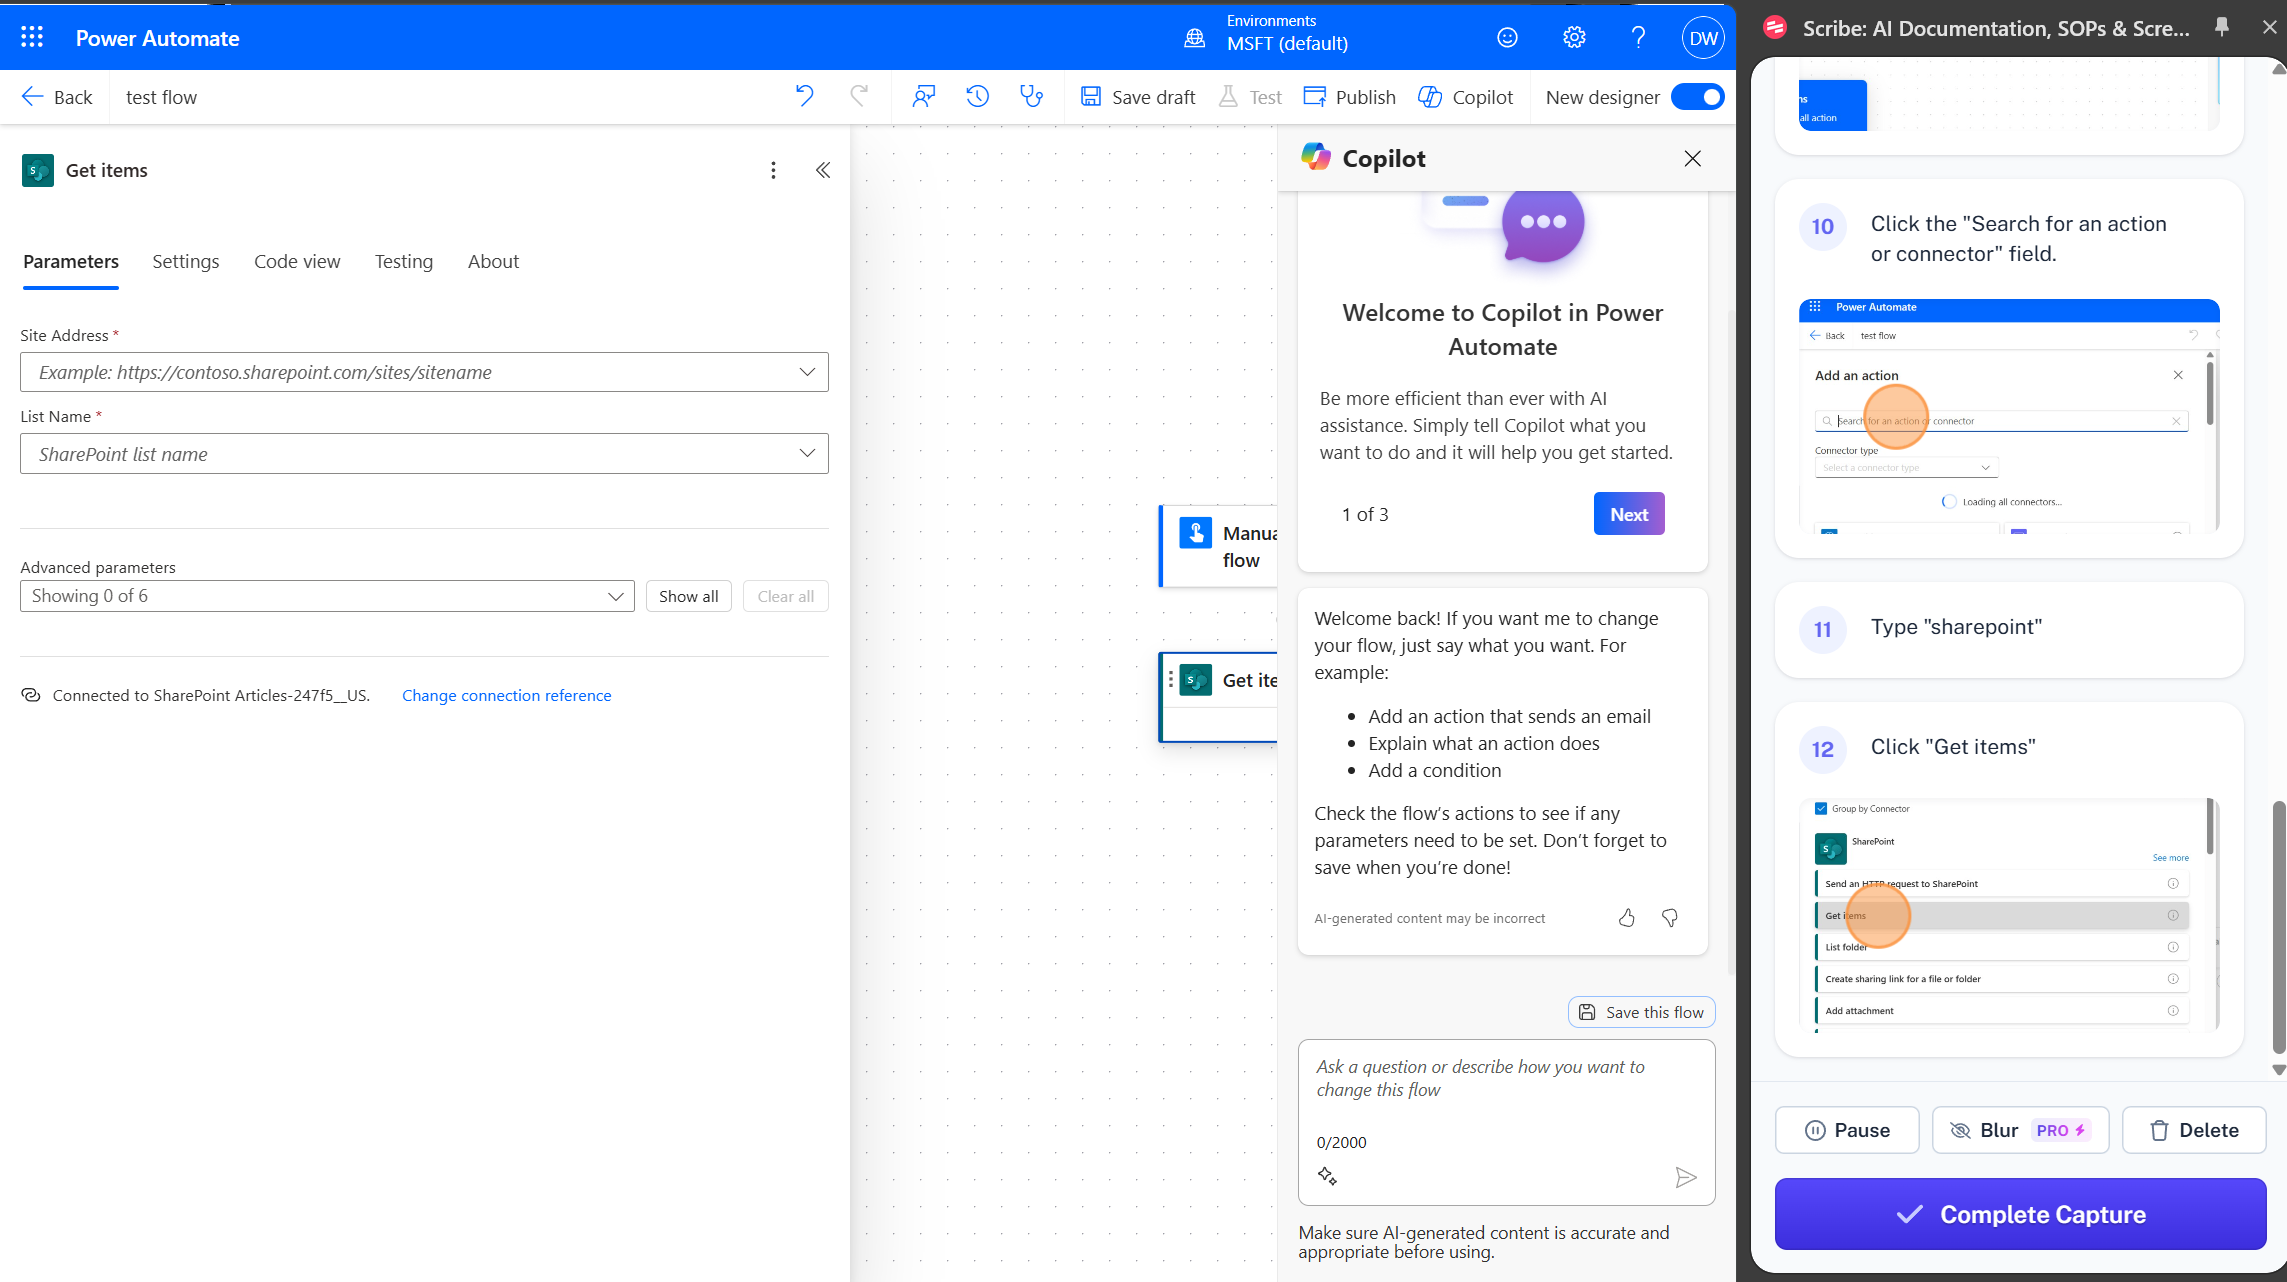Click the Blur PRO button
This screenshot has width=2287, height=1282.
click(x=2020, y=1130)
